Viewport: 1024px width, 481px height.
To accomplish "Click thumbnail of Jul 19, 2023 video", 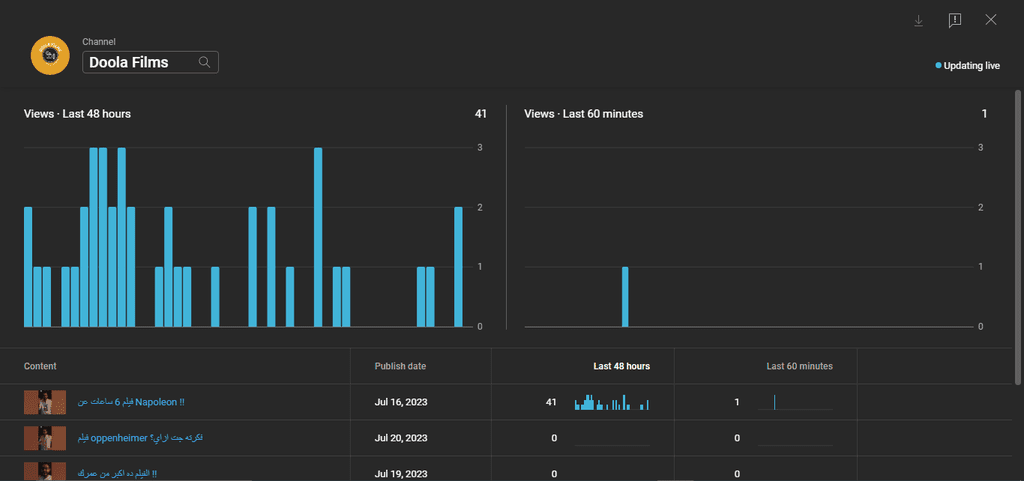I will tap(45, 471).
